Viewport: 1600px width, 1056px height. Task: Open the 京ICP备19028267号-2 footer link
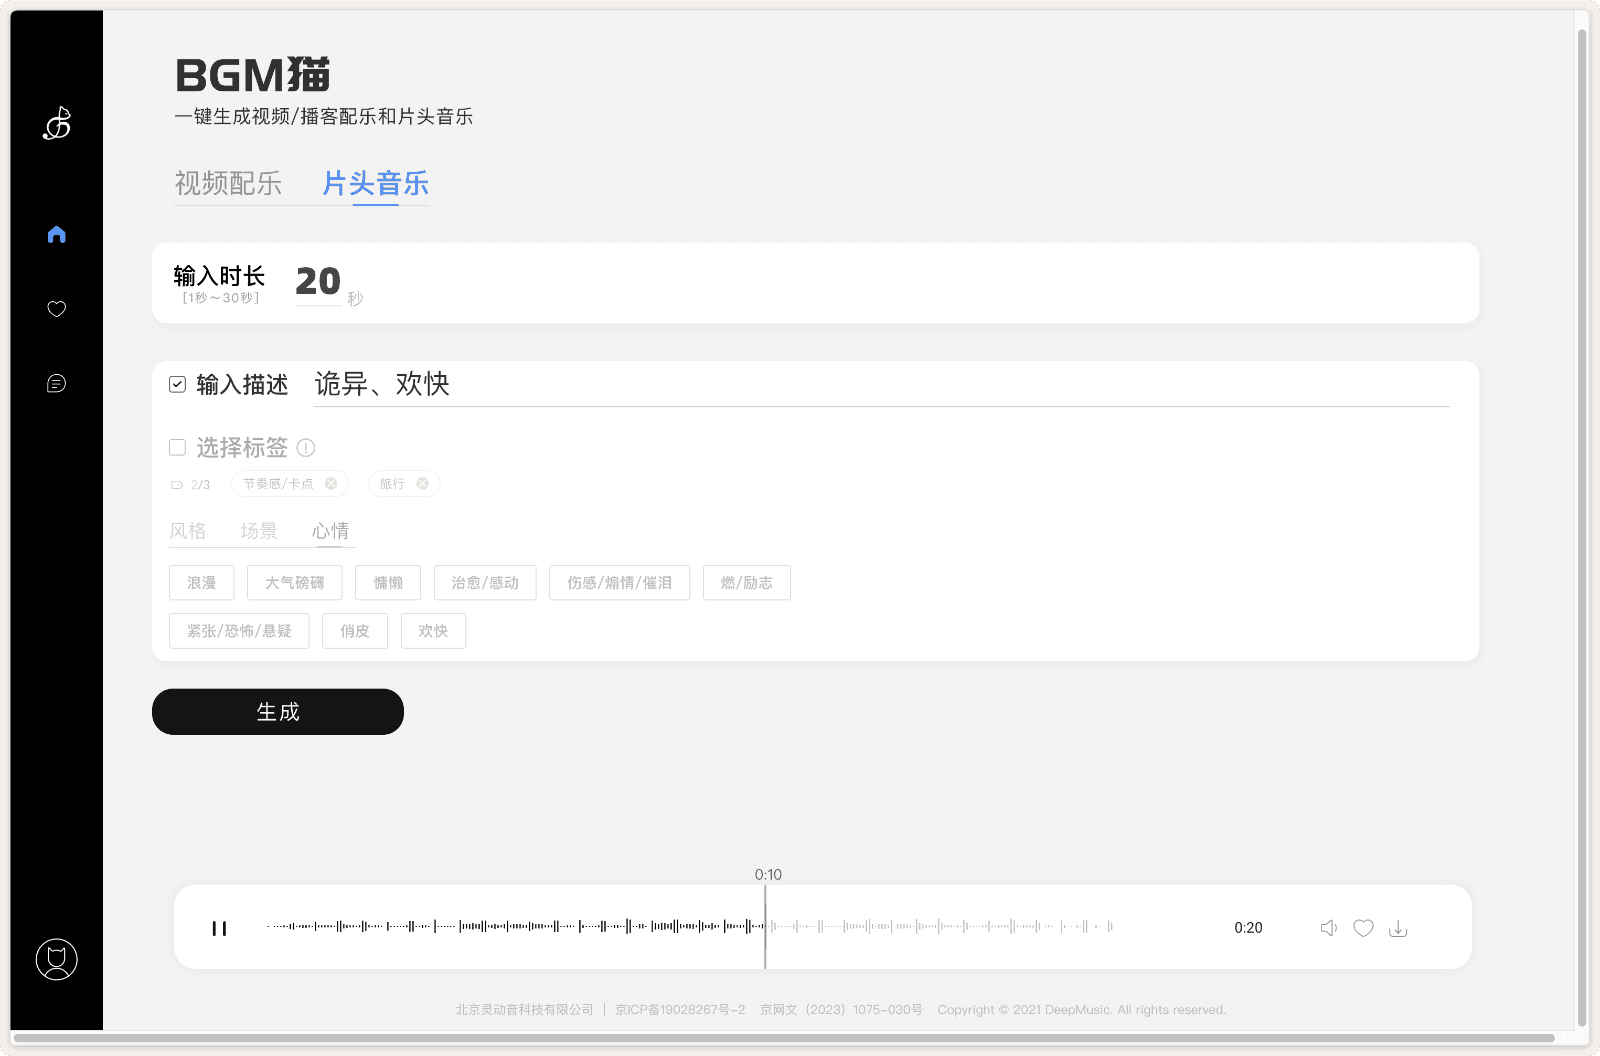pos(680,1010)
